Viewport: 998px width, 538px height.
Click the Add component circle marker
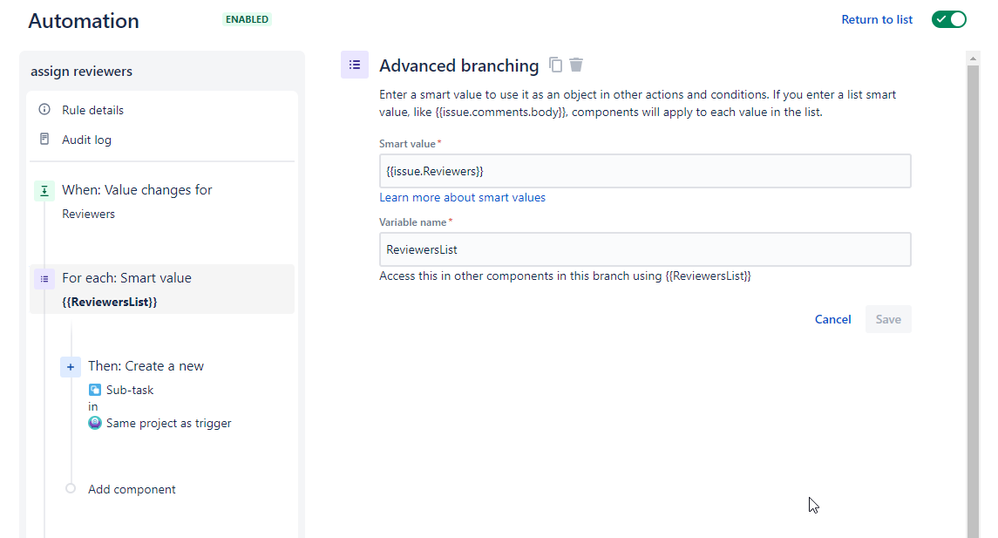click(71, 488)
